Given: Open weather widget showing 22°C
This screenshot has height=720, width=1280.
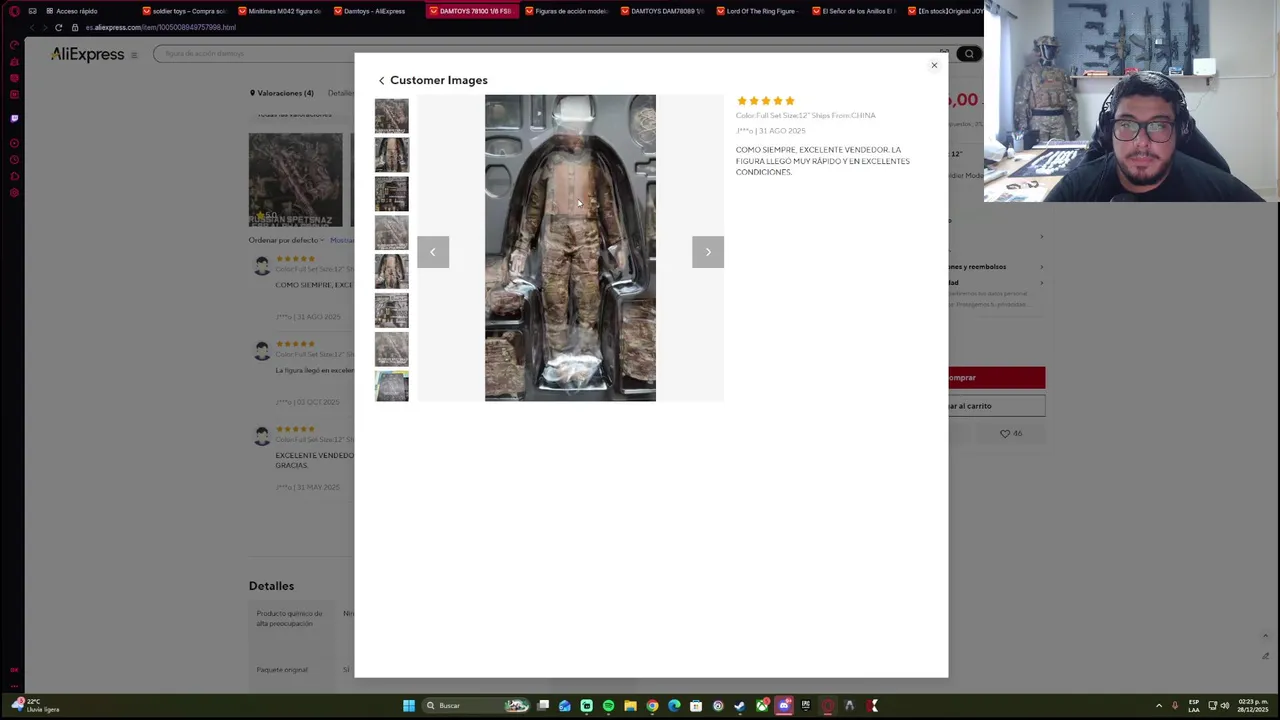Looking at the screenshot, I should point(36,705).
